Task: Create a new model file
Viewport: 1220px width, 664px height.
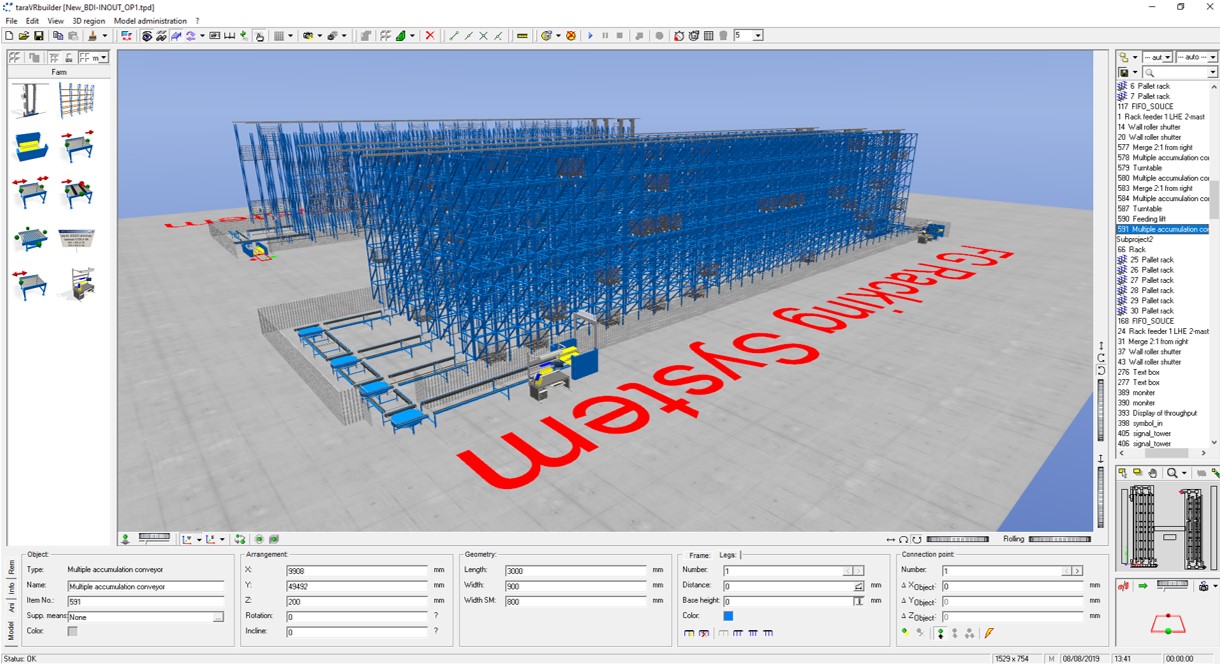Action: click(x=9, y=36)
